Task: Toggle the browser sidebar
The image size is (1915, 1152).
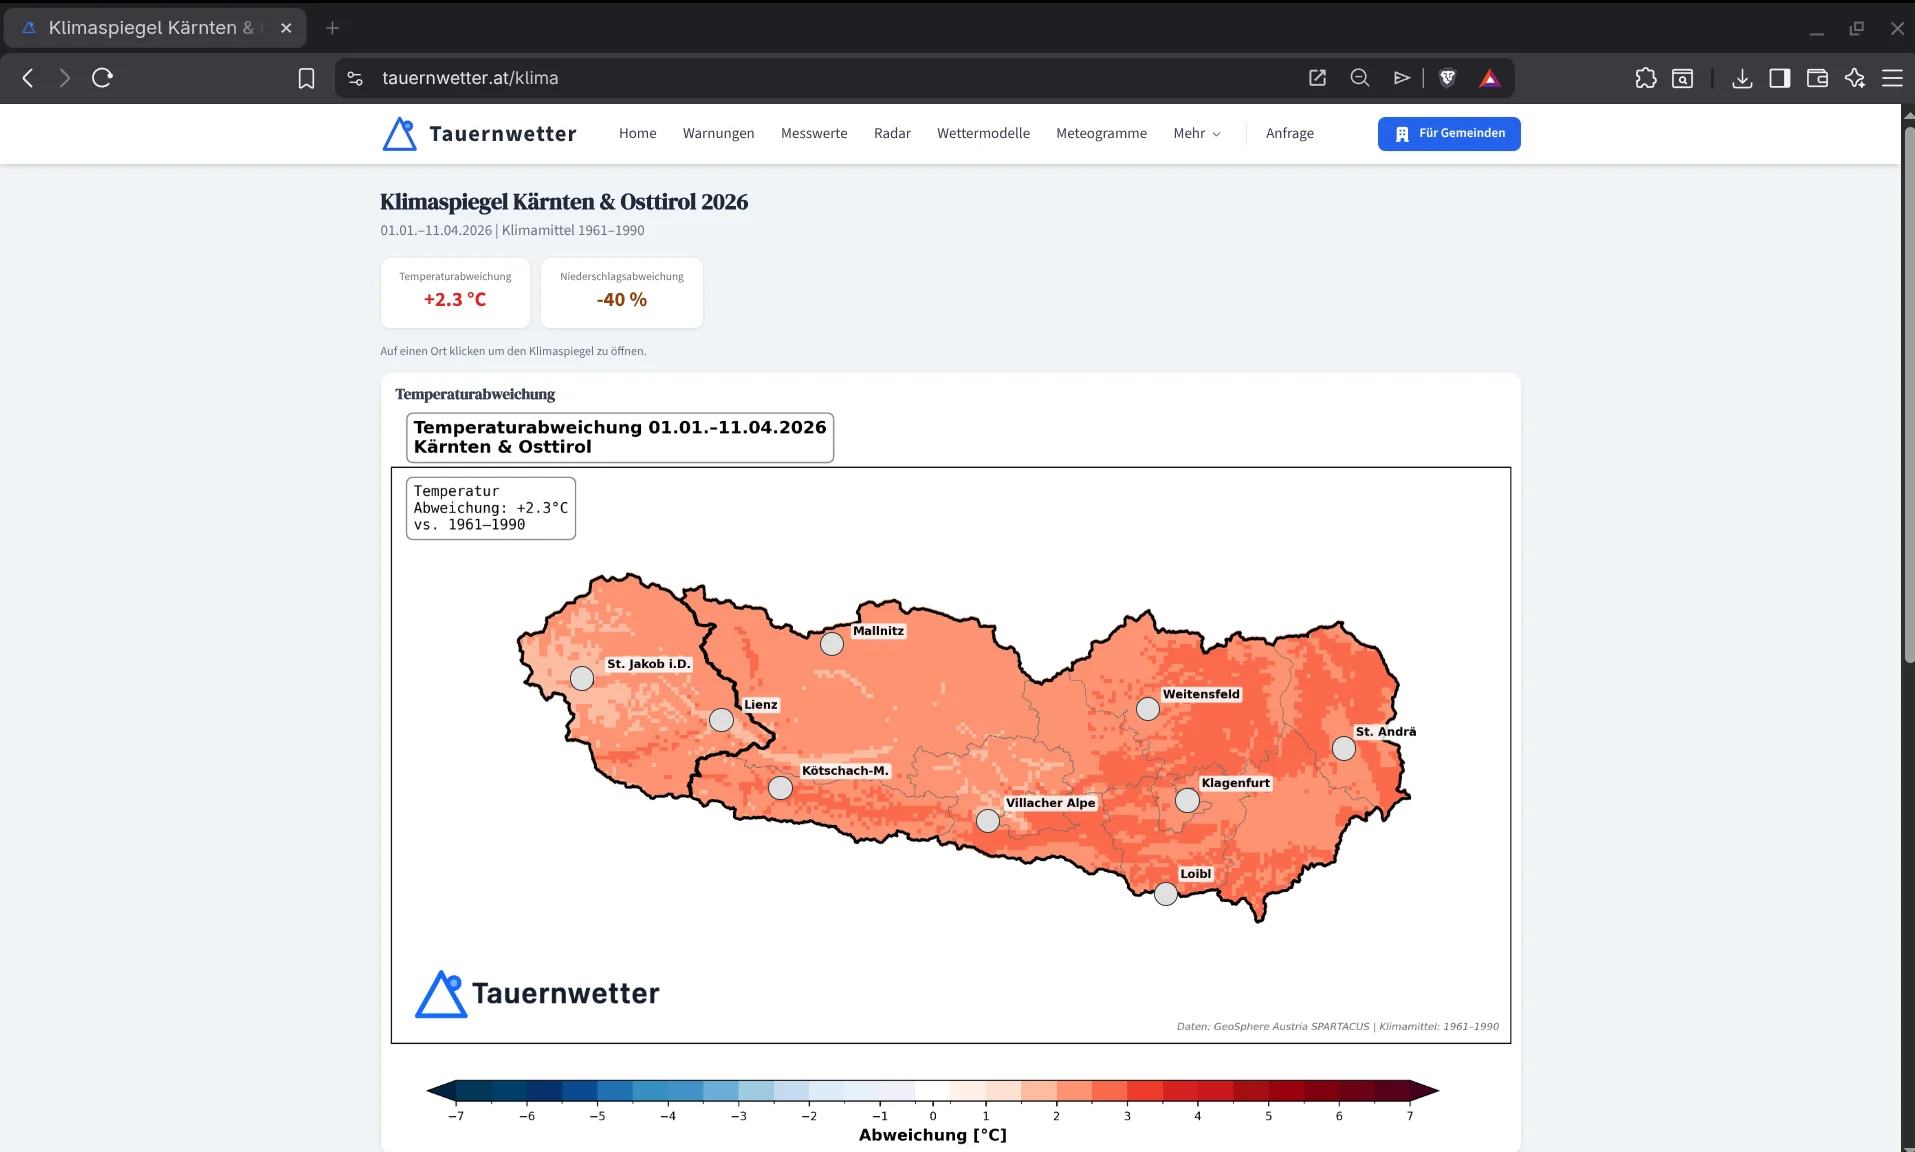Action: (1781, 77)
